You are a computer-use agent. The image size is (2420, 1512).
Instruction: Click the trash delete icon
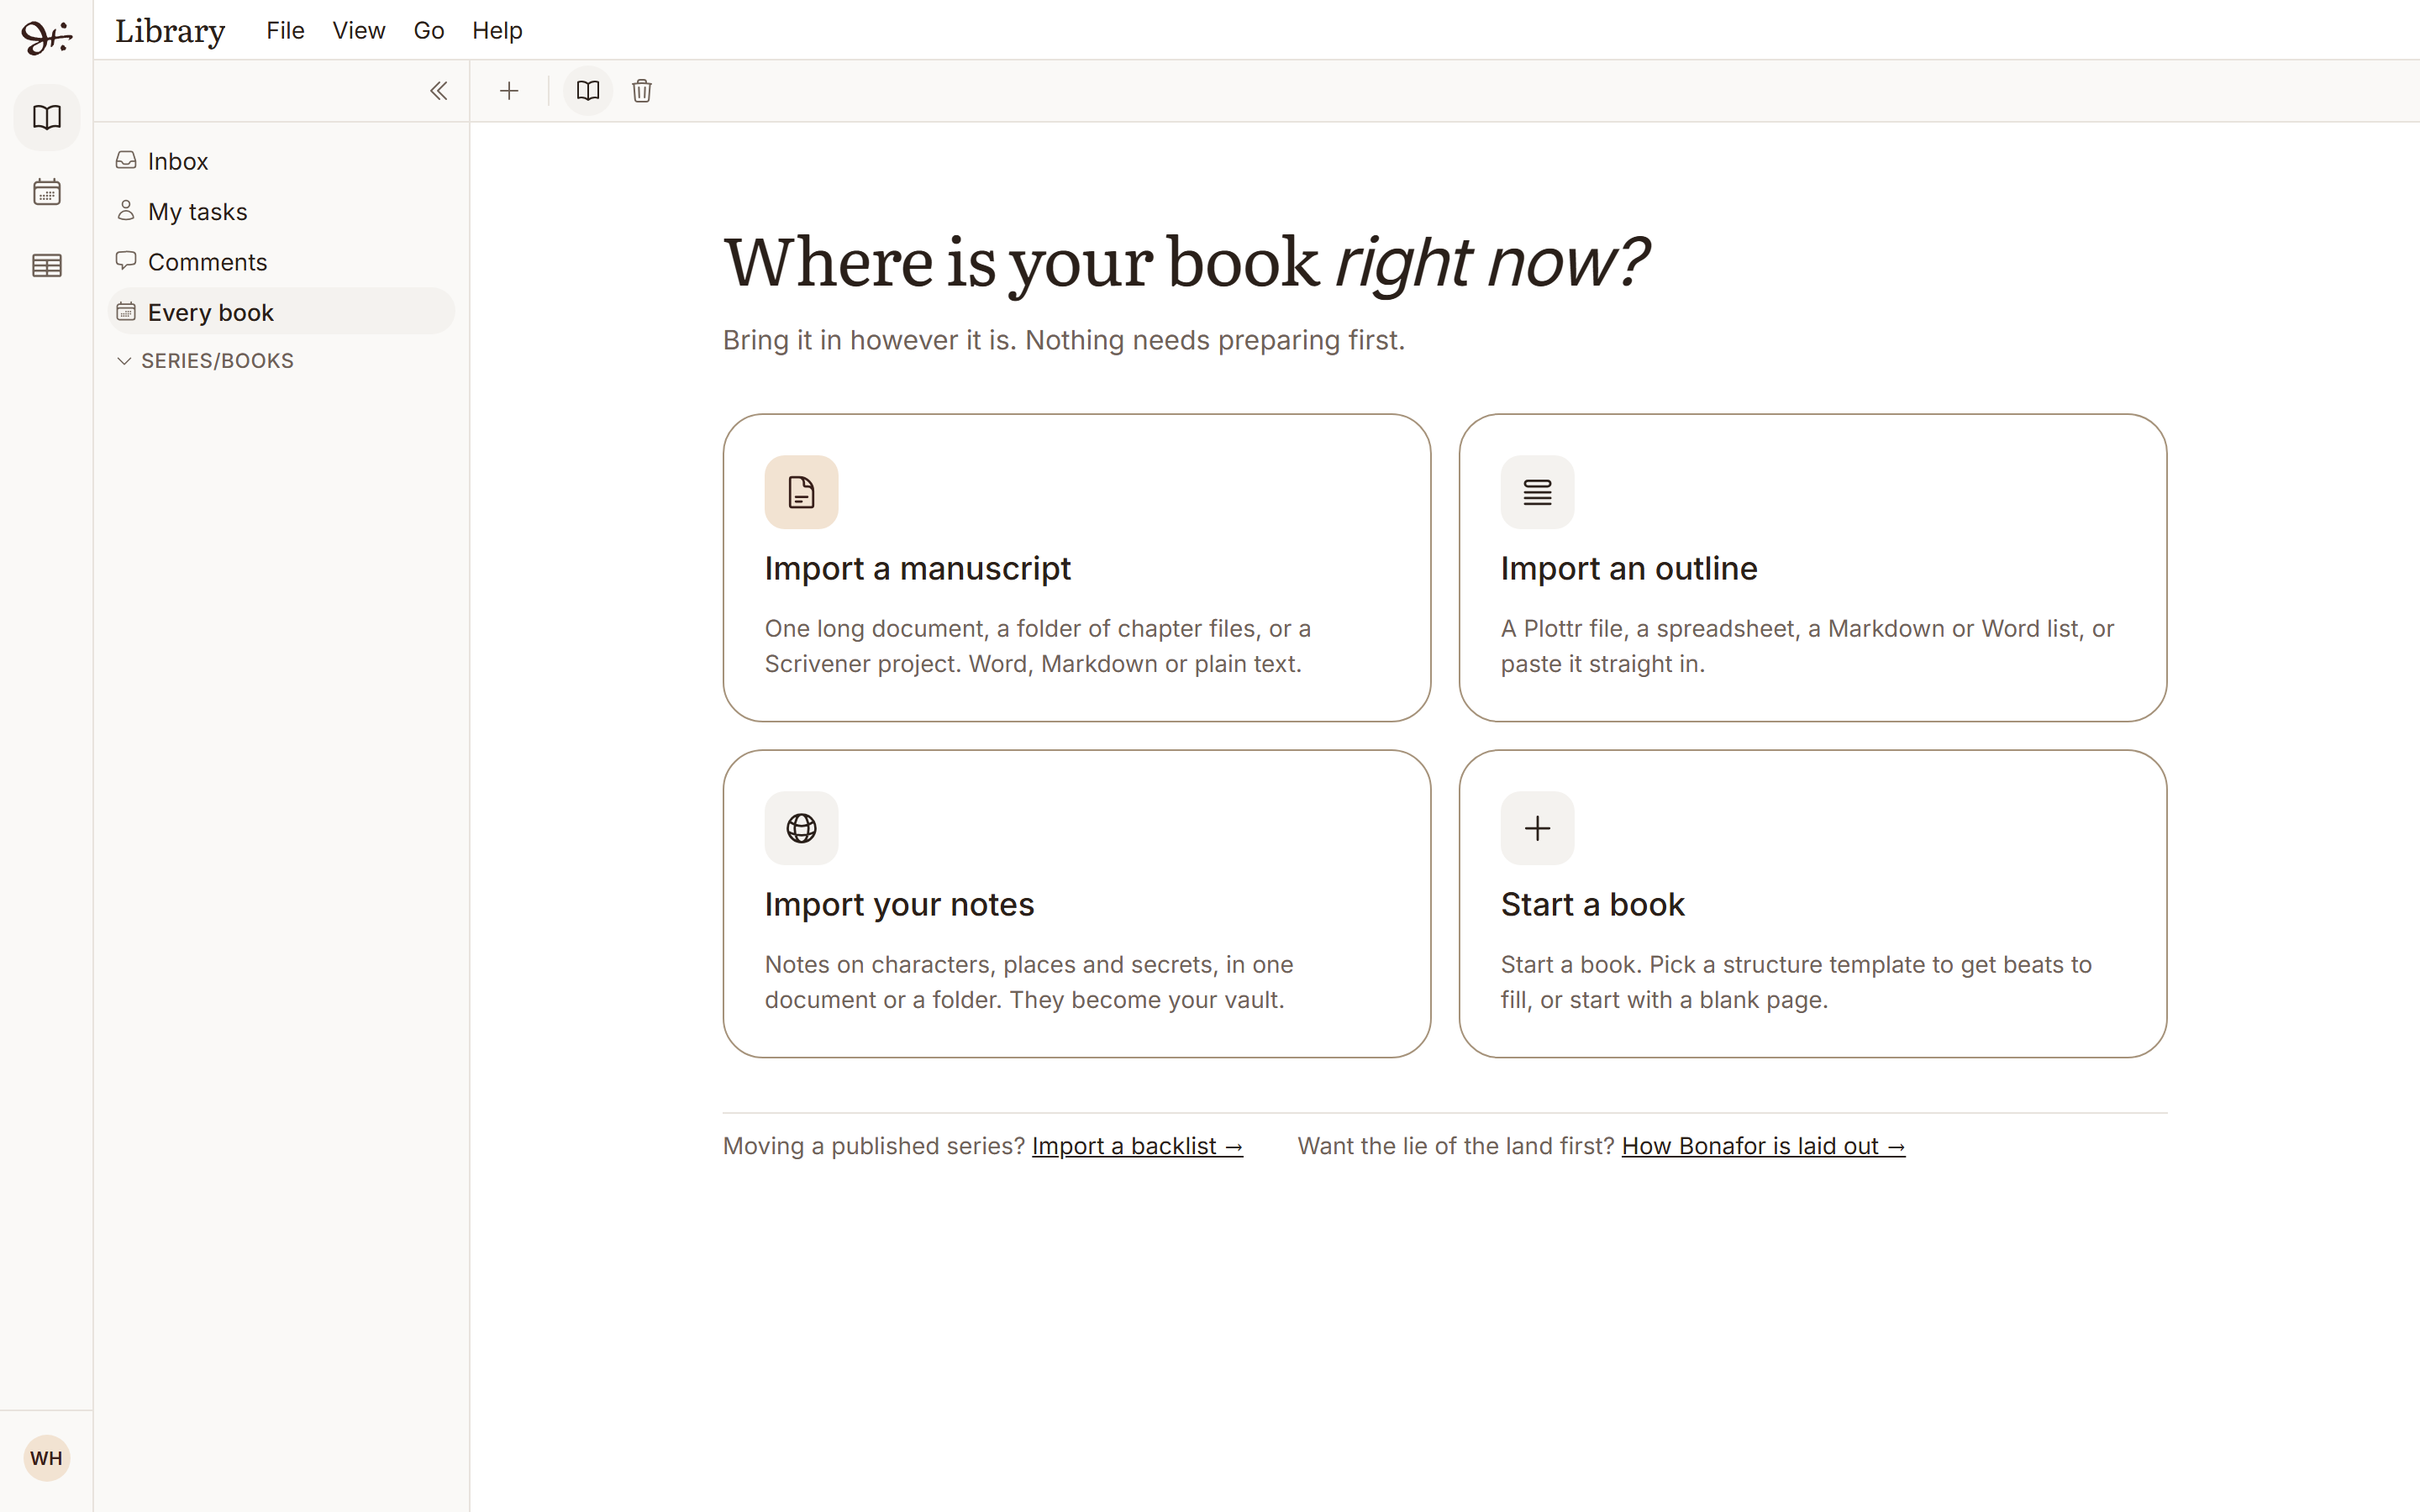click(x=642, y=91)
